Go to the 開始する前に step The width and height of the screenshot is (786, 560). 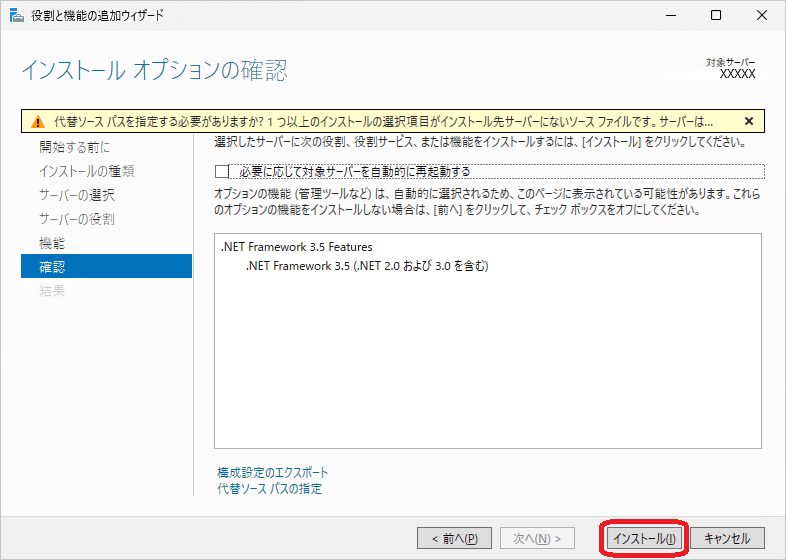pos(74,147)
